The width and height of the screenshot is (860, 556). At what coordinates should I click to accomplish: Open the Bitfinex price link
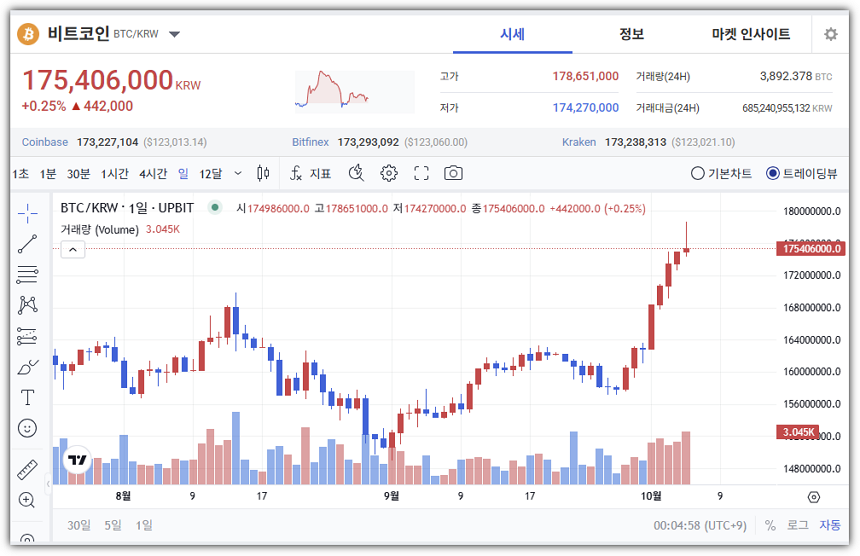(310, 142)
